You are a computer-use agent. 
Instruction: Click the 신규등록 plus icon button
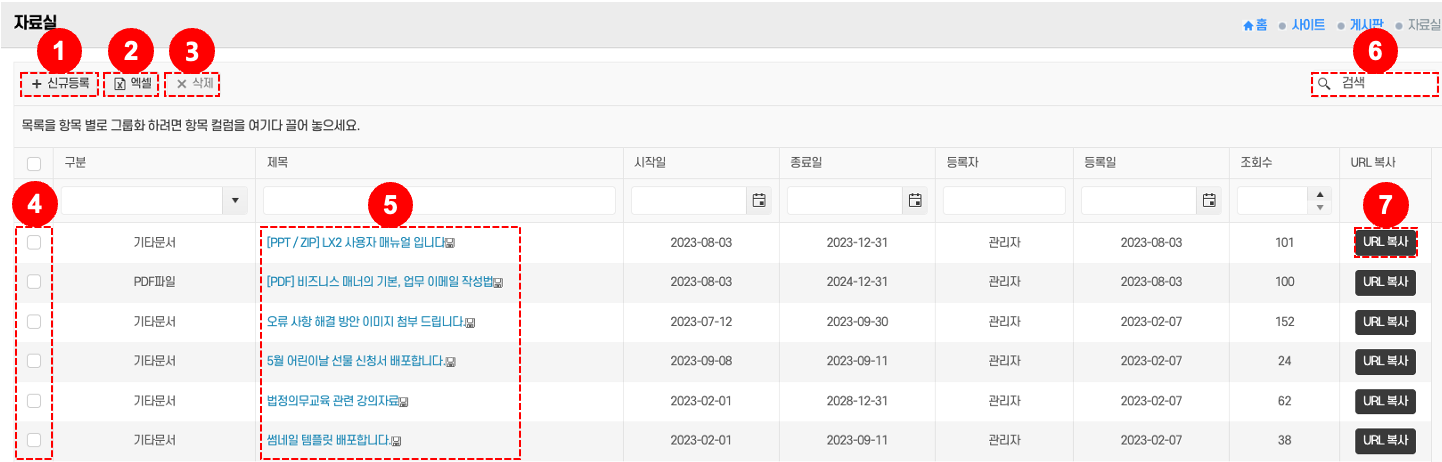pos(37,84)
